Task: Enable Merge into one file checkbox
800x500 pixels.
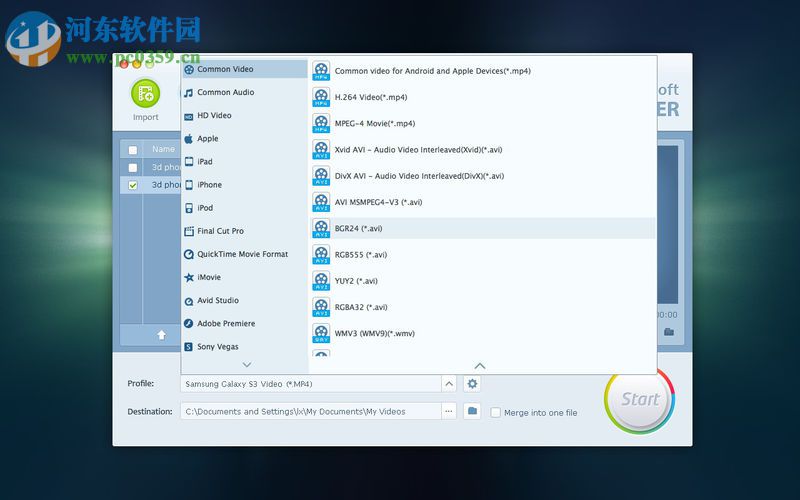Action: pyautogui.click(x=495, y=412)
